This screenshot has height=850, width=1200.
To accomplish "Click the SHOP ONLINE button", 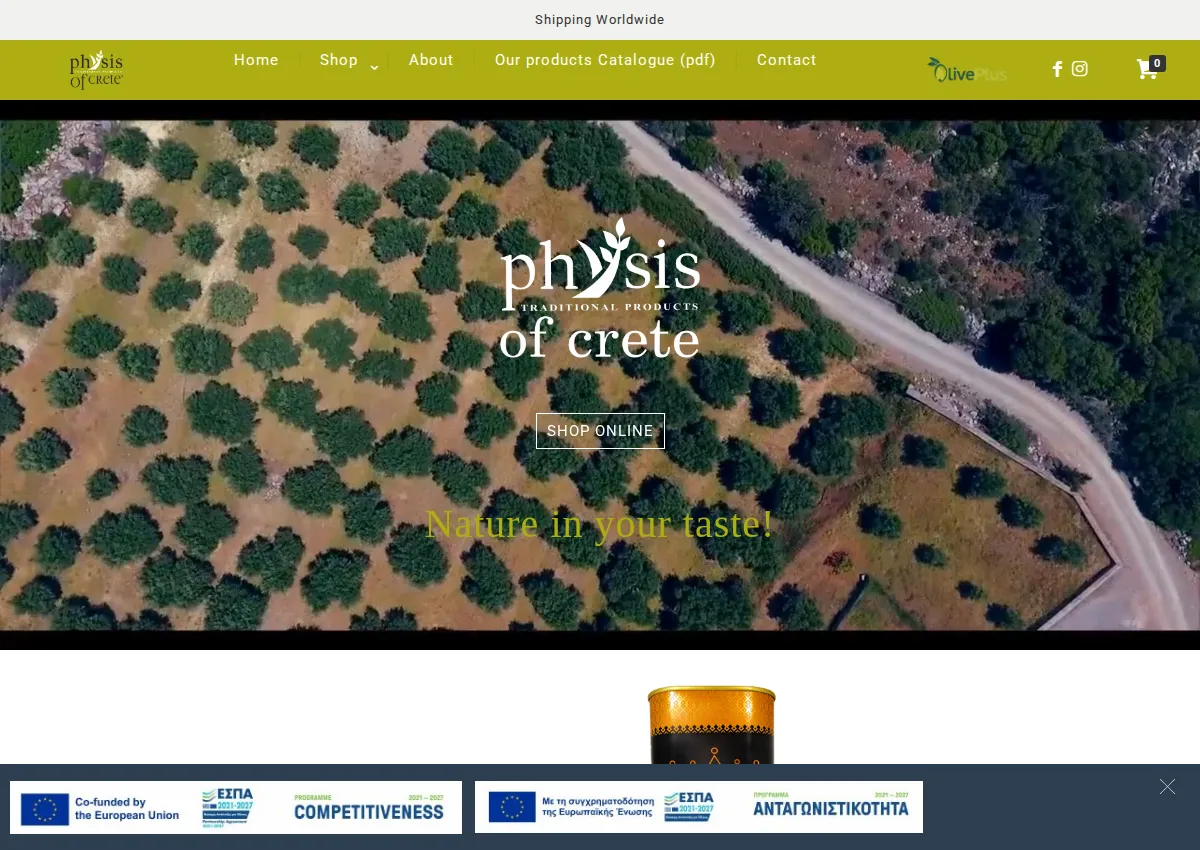I will coord(600,431).
